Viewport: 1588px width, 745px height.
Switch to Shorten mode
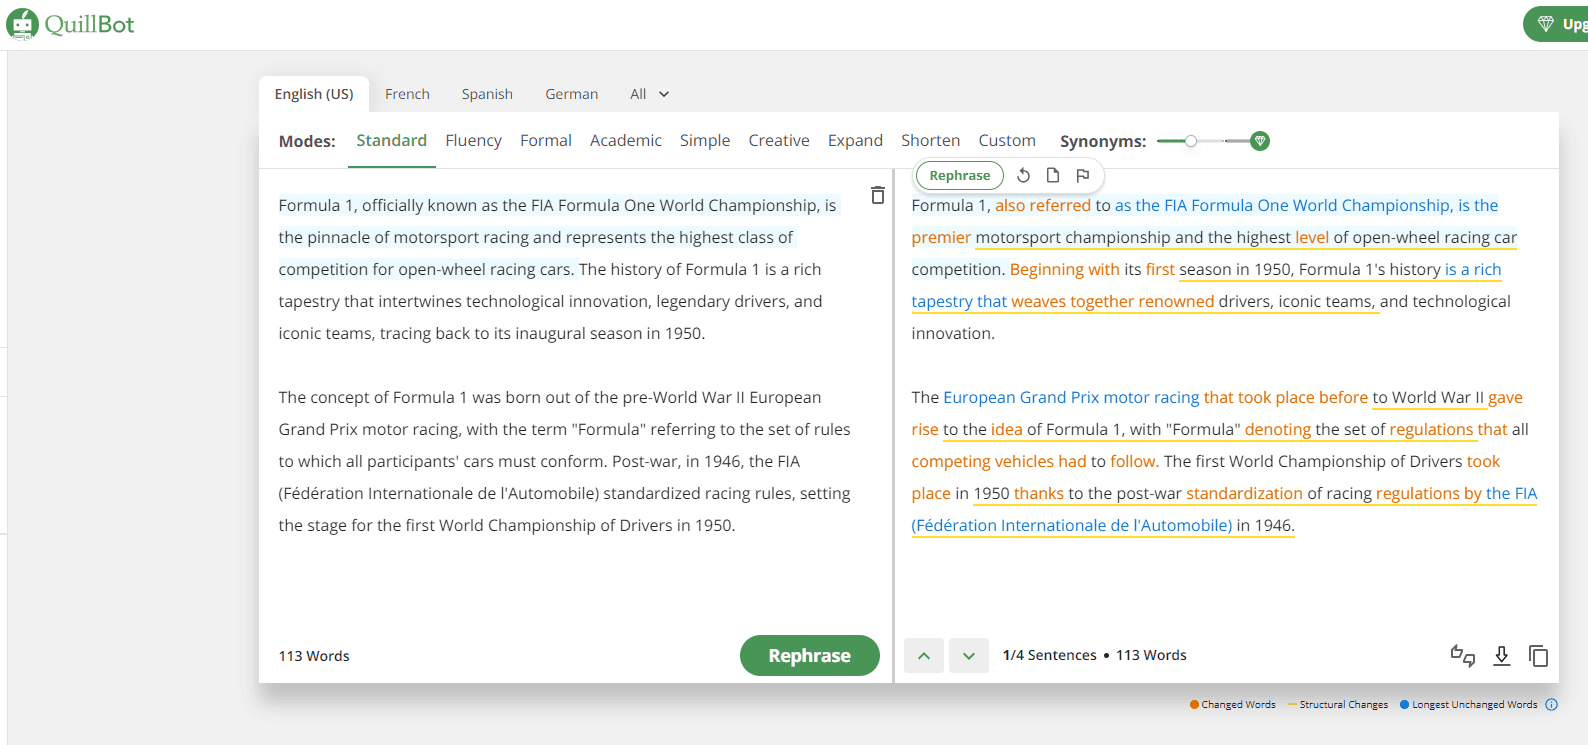pos(930,141)
